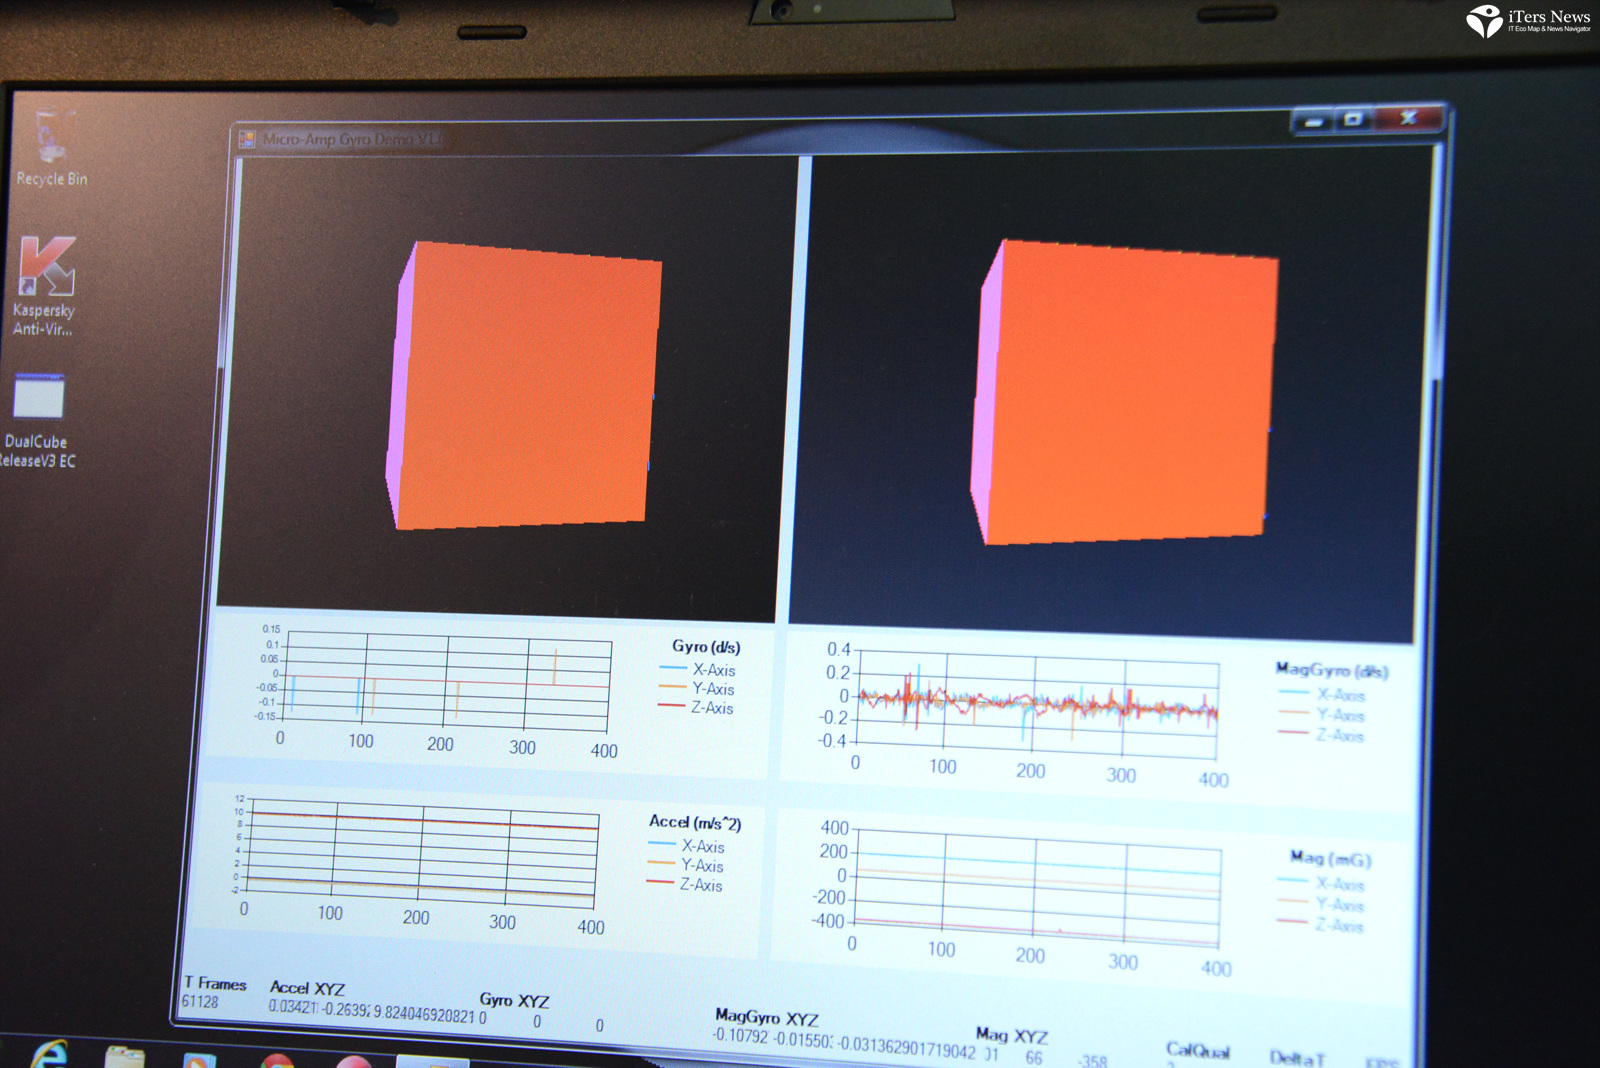The height and width of the screenshot is (1068, 1600).
Task: Launch Windows Media Player from the taskbar
Action: pyautogui.click(x=199, y=1060)
